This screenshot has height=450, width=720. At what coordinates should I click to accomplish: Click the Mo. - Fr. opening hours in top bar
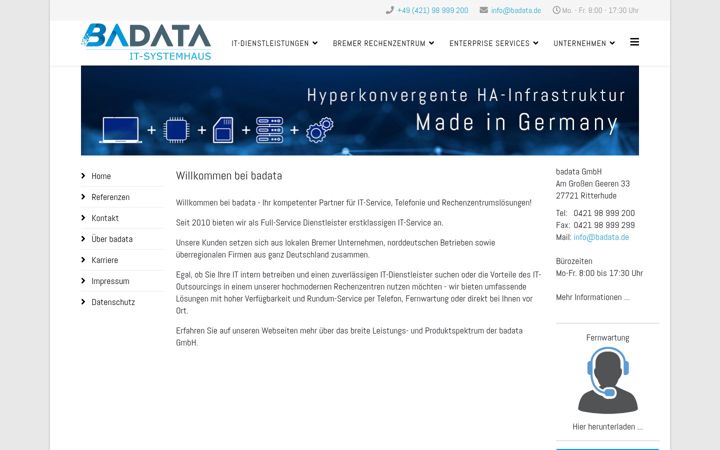[600, 10]
